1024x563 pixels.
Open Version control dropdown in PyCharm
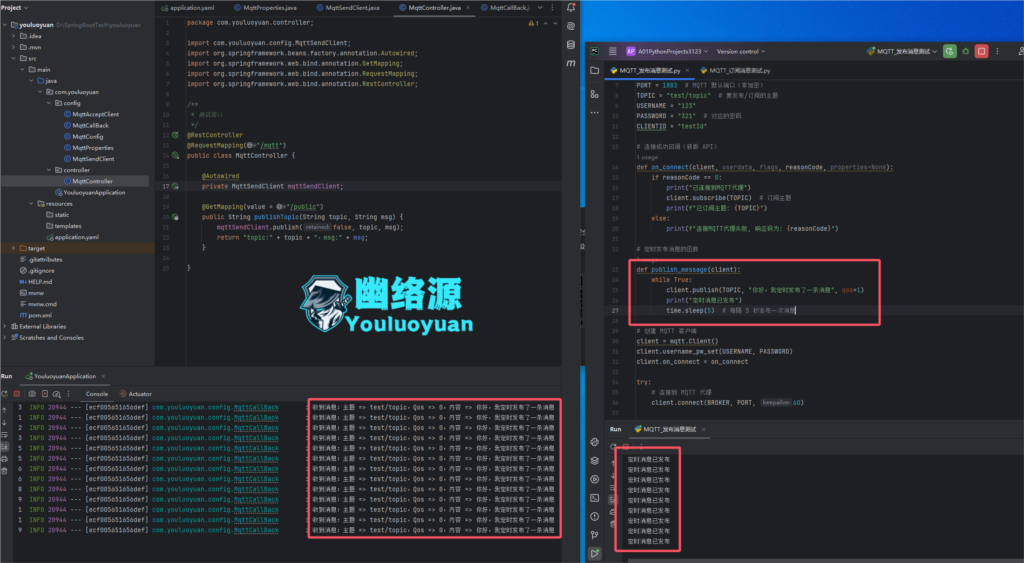coord(741,51)
